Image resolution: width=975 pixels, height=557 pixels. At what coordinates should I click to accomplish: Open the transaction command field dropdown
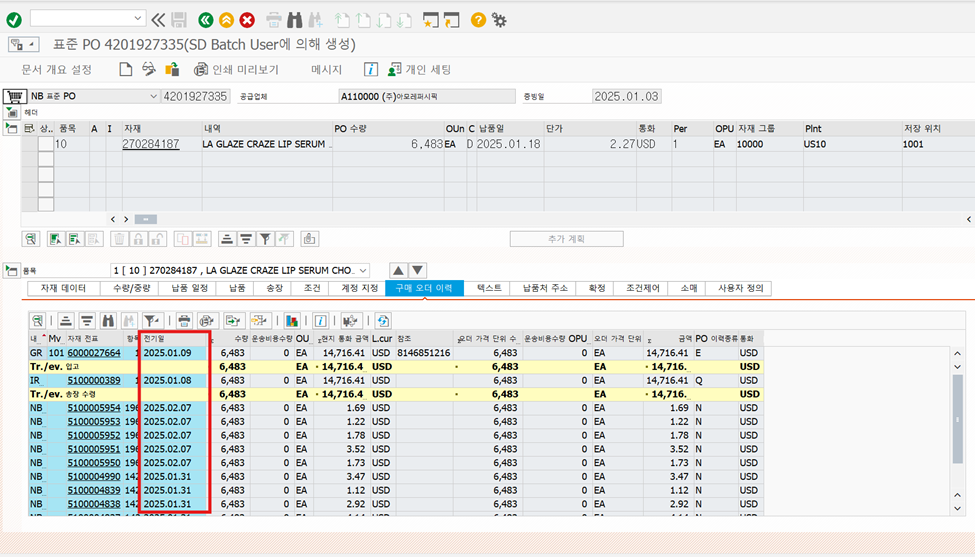(x=137, y=19)
